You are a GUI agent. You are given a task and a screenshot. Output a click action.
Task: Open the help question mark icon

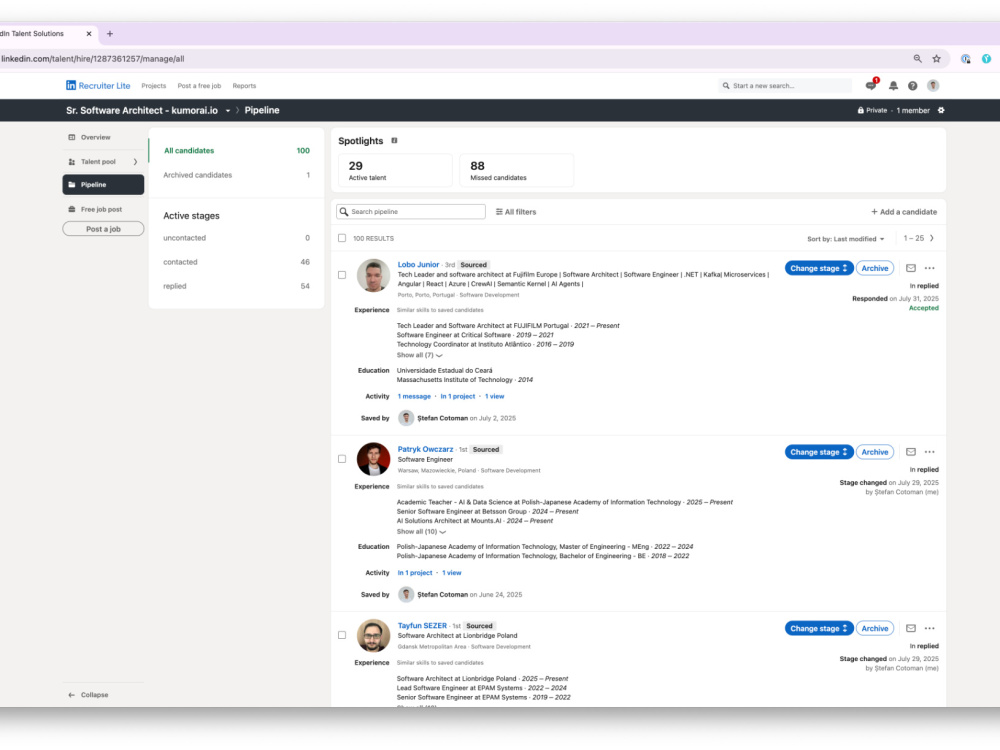[x=913, y=85]
